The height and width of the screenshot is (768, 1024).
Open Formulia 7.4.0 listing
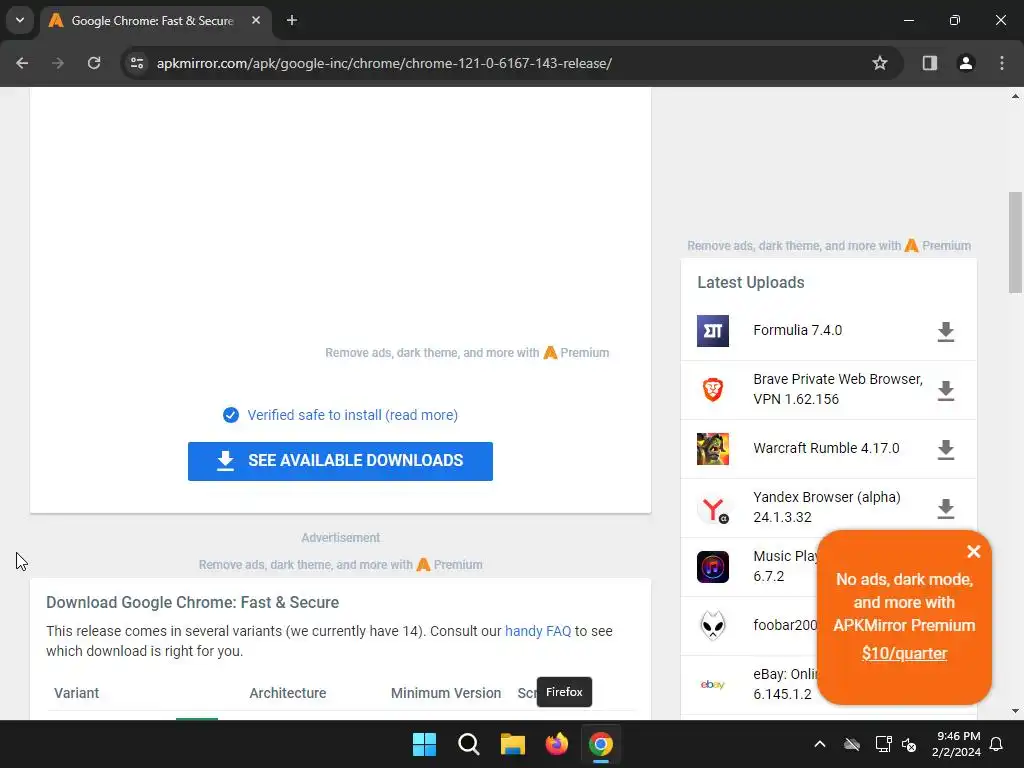point(797,330)
